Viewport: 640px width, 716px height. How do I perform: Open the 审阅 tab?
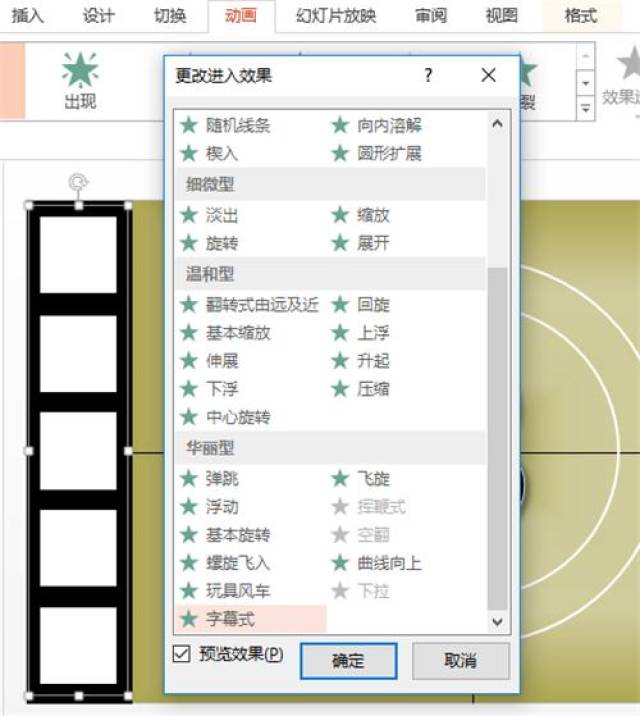point(431,16)
